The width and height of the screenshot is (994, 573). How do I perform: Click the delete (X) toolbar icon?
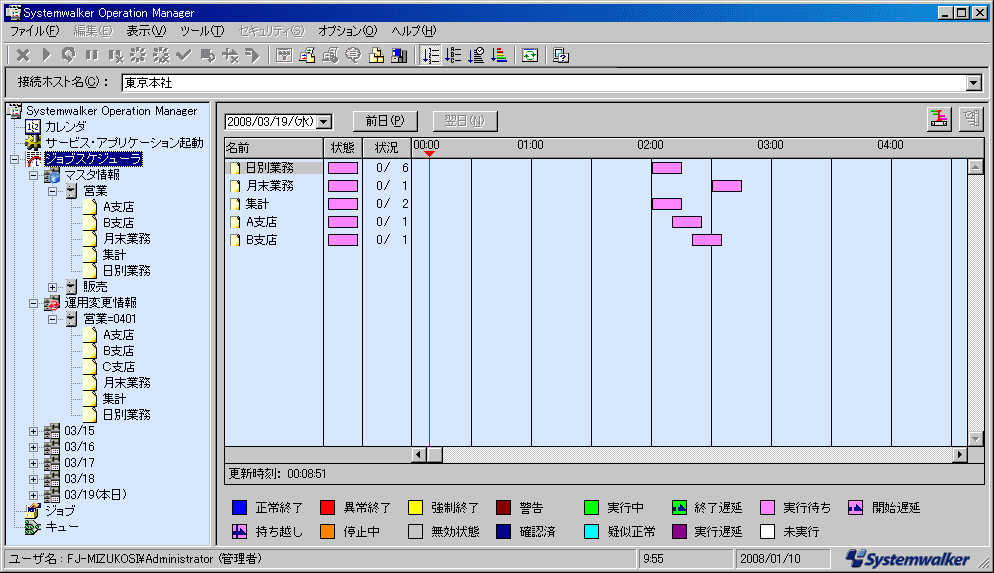pos(23,56)
